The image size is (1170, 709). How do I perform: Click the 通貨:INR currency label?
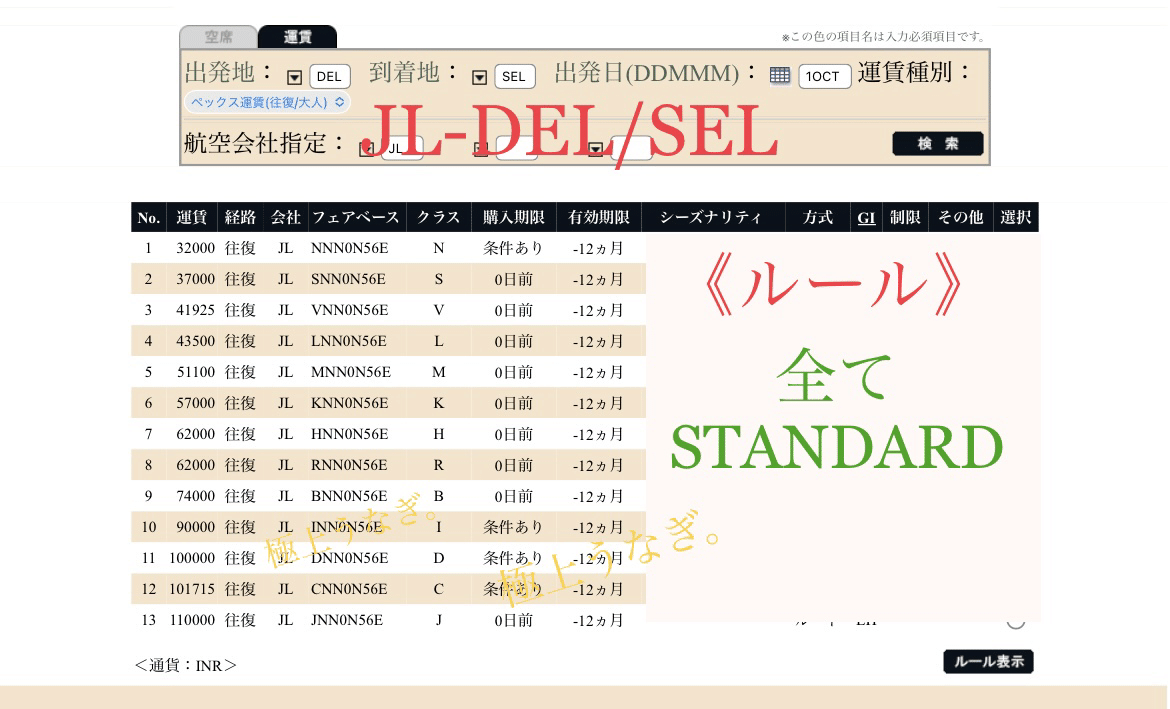(186, 665)
